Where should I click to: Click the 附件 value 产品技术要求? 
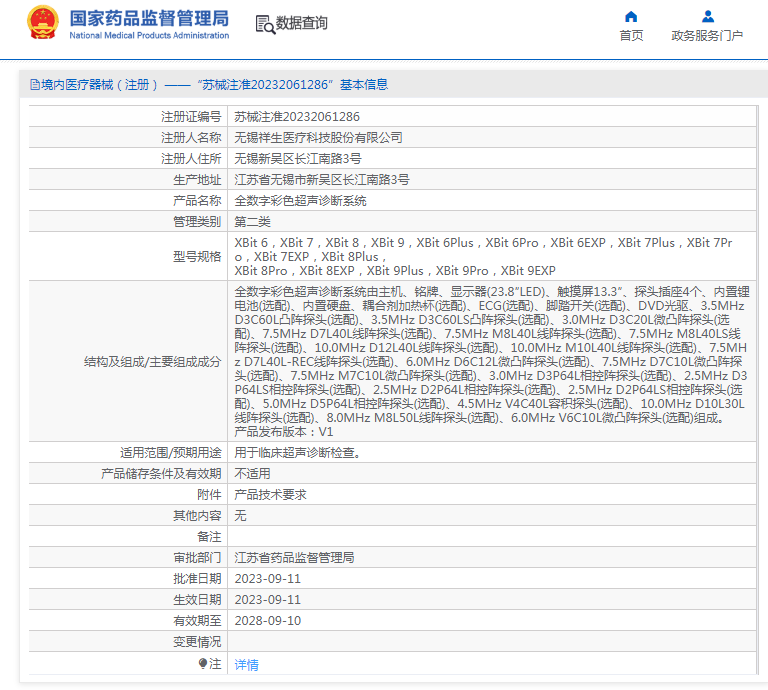270,494
